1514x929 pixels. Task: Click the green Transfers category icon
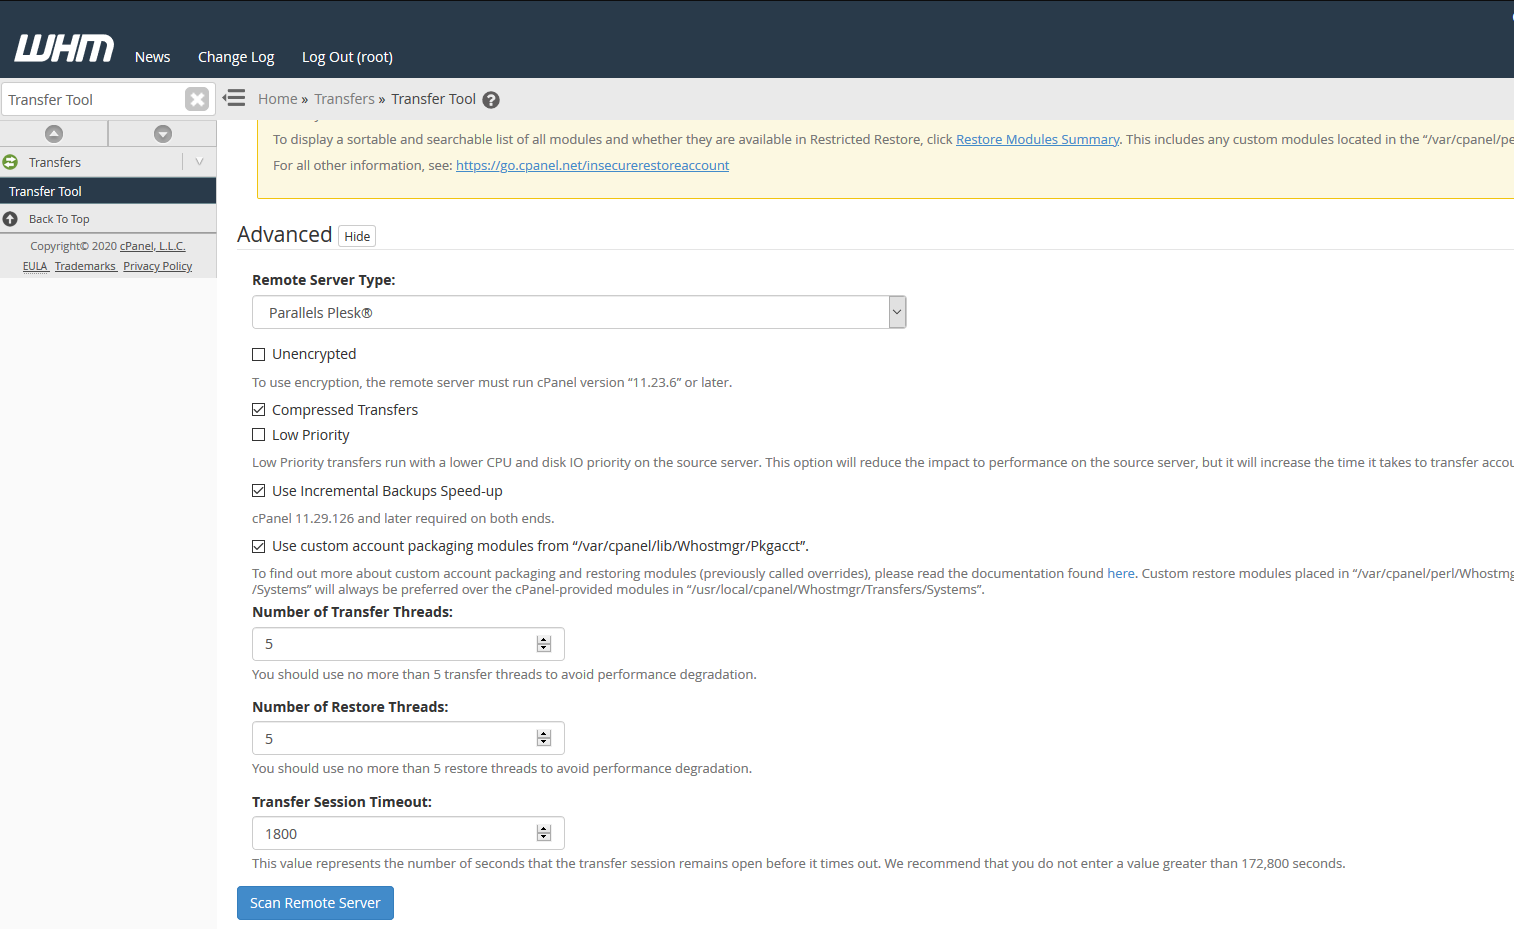(10, 162)
